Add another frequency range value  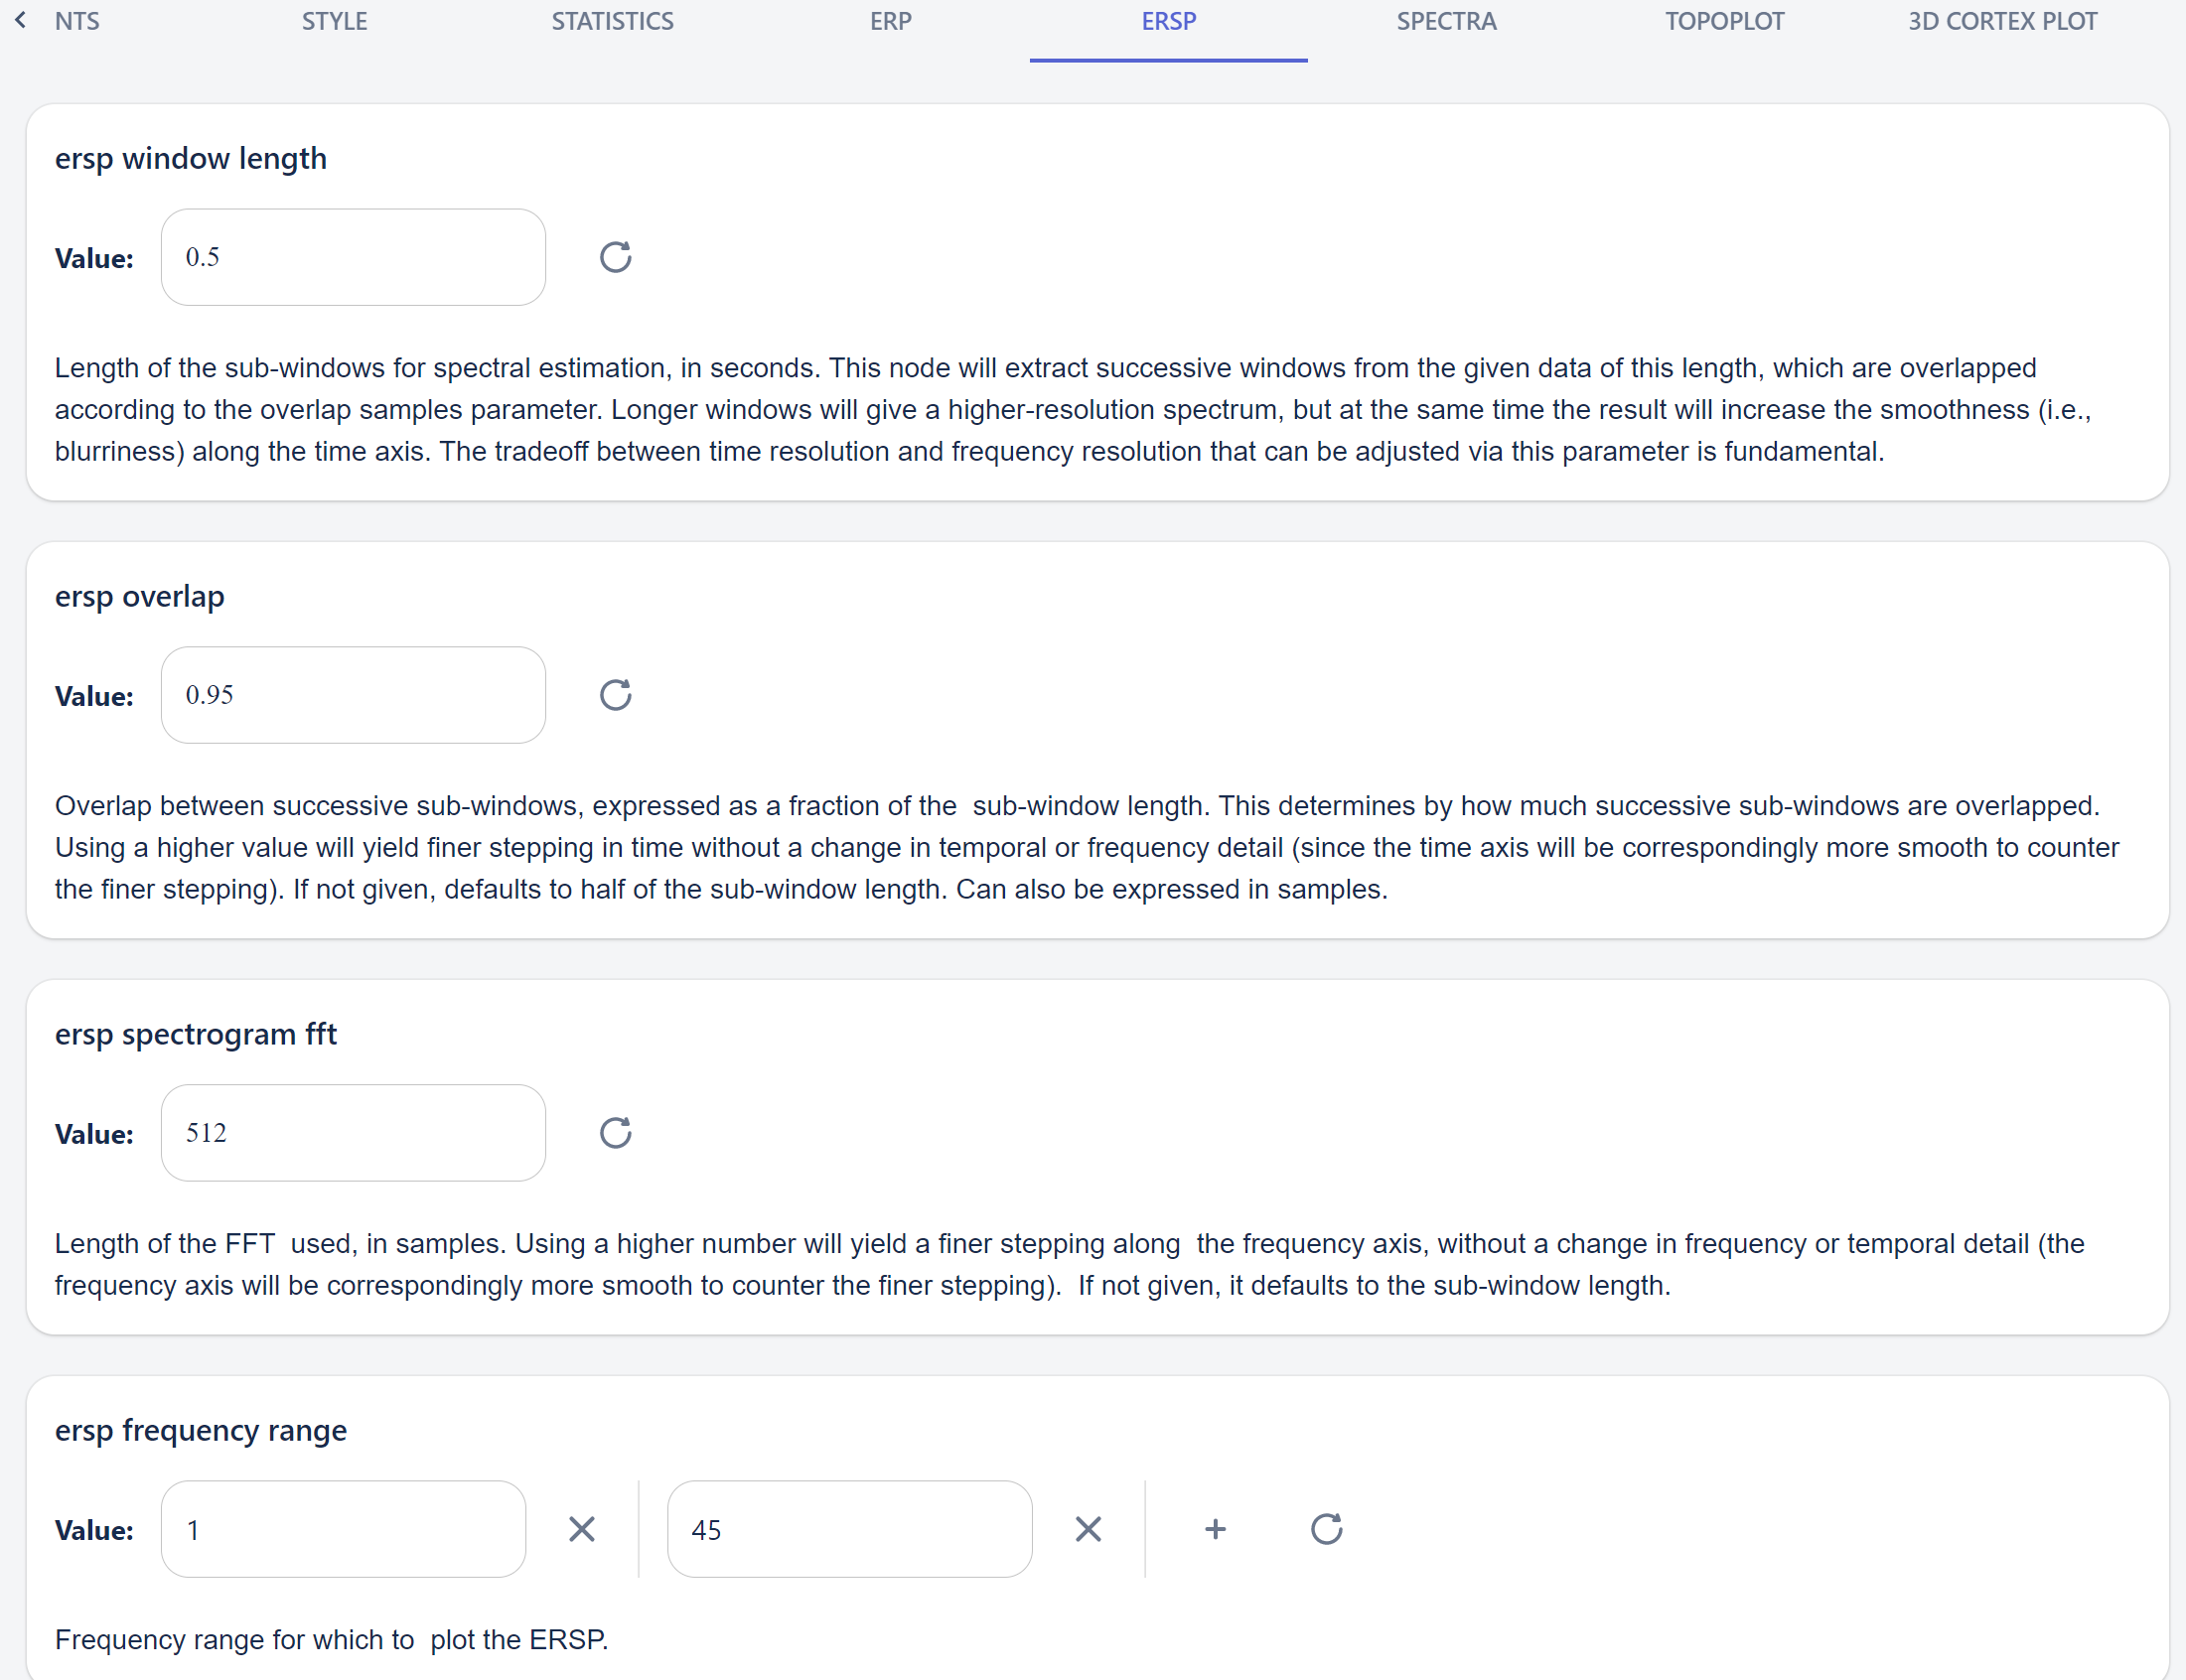point(1215,1529)
